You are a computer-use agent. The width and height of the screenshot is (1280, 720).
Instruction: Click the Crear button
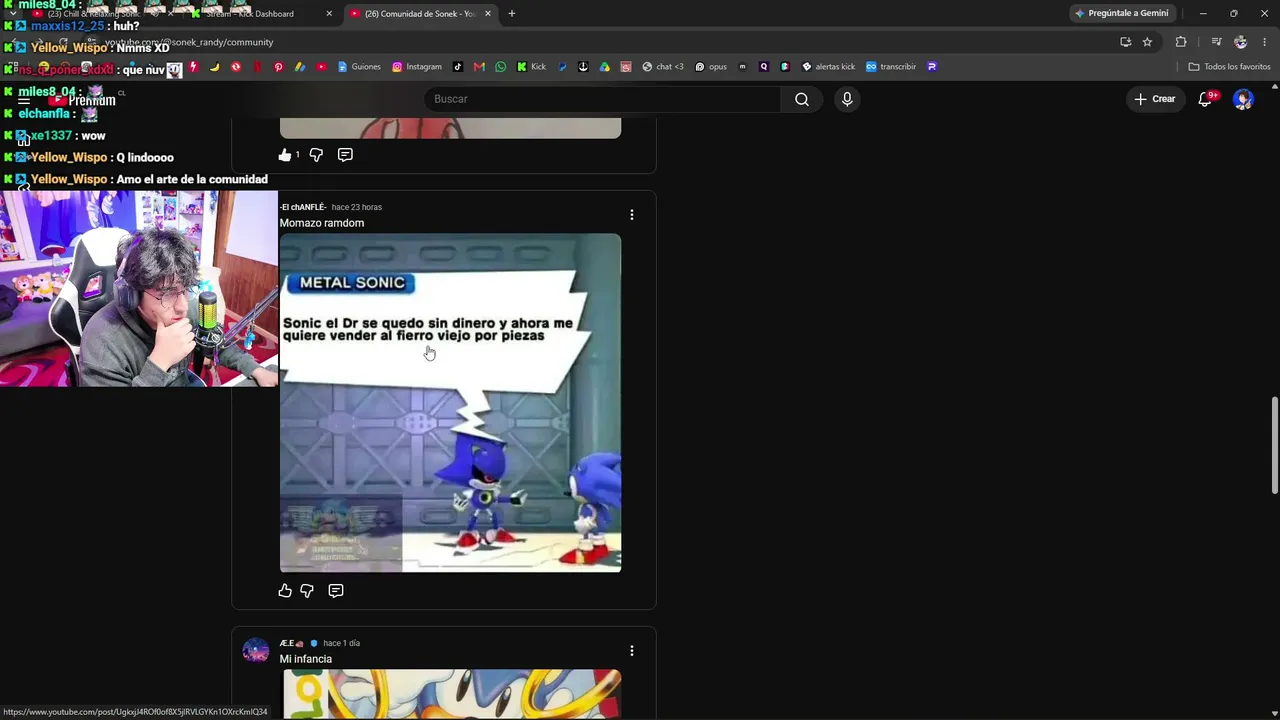click(x=1154, y=99)
